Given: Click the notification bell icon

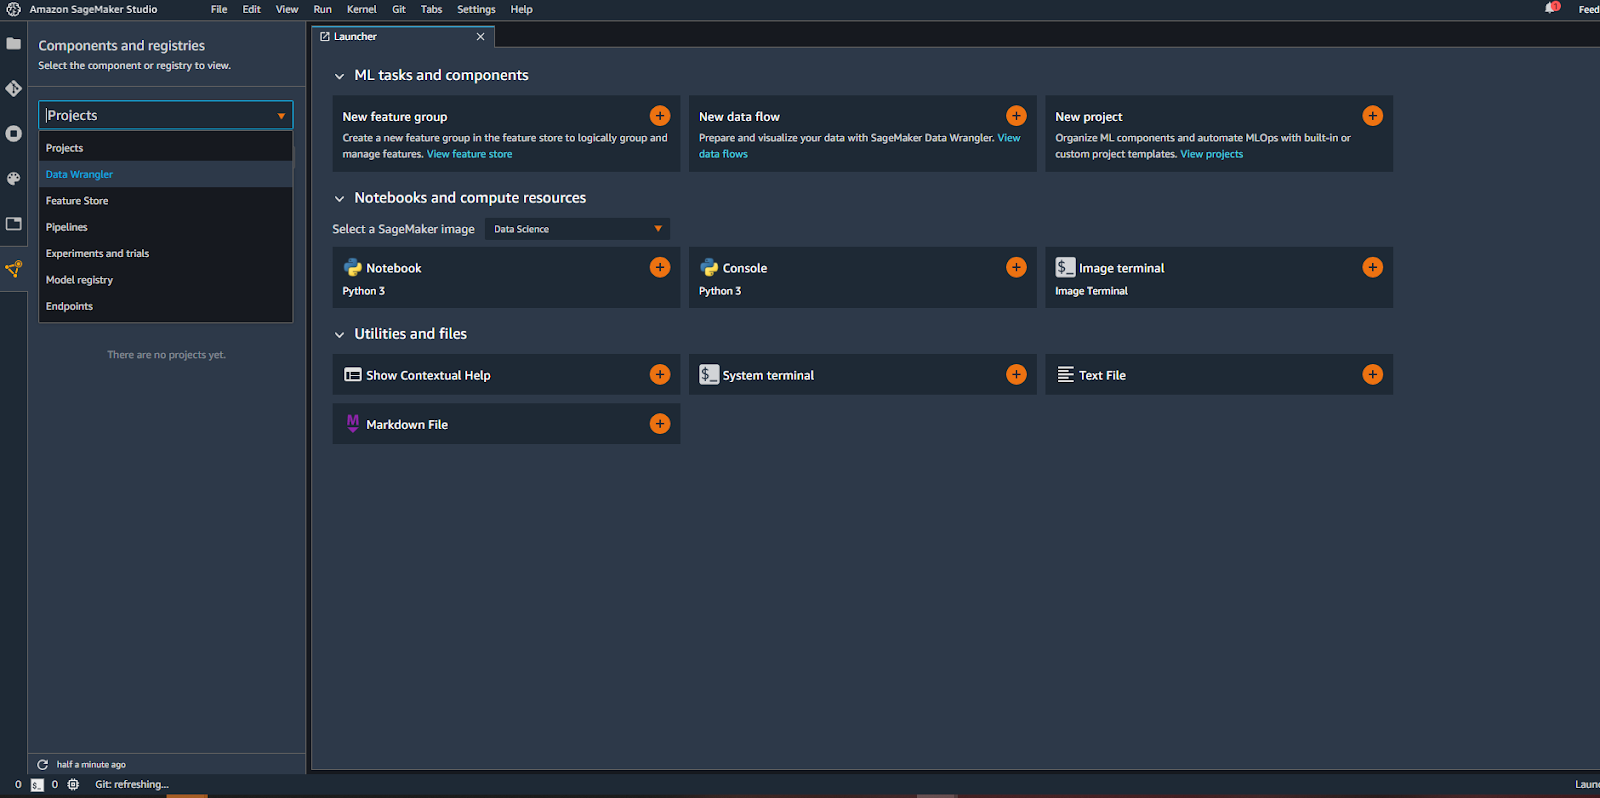Looking at the screenshot, I should [1551, 9].
